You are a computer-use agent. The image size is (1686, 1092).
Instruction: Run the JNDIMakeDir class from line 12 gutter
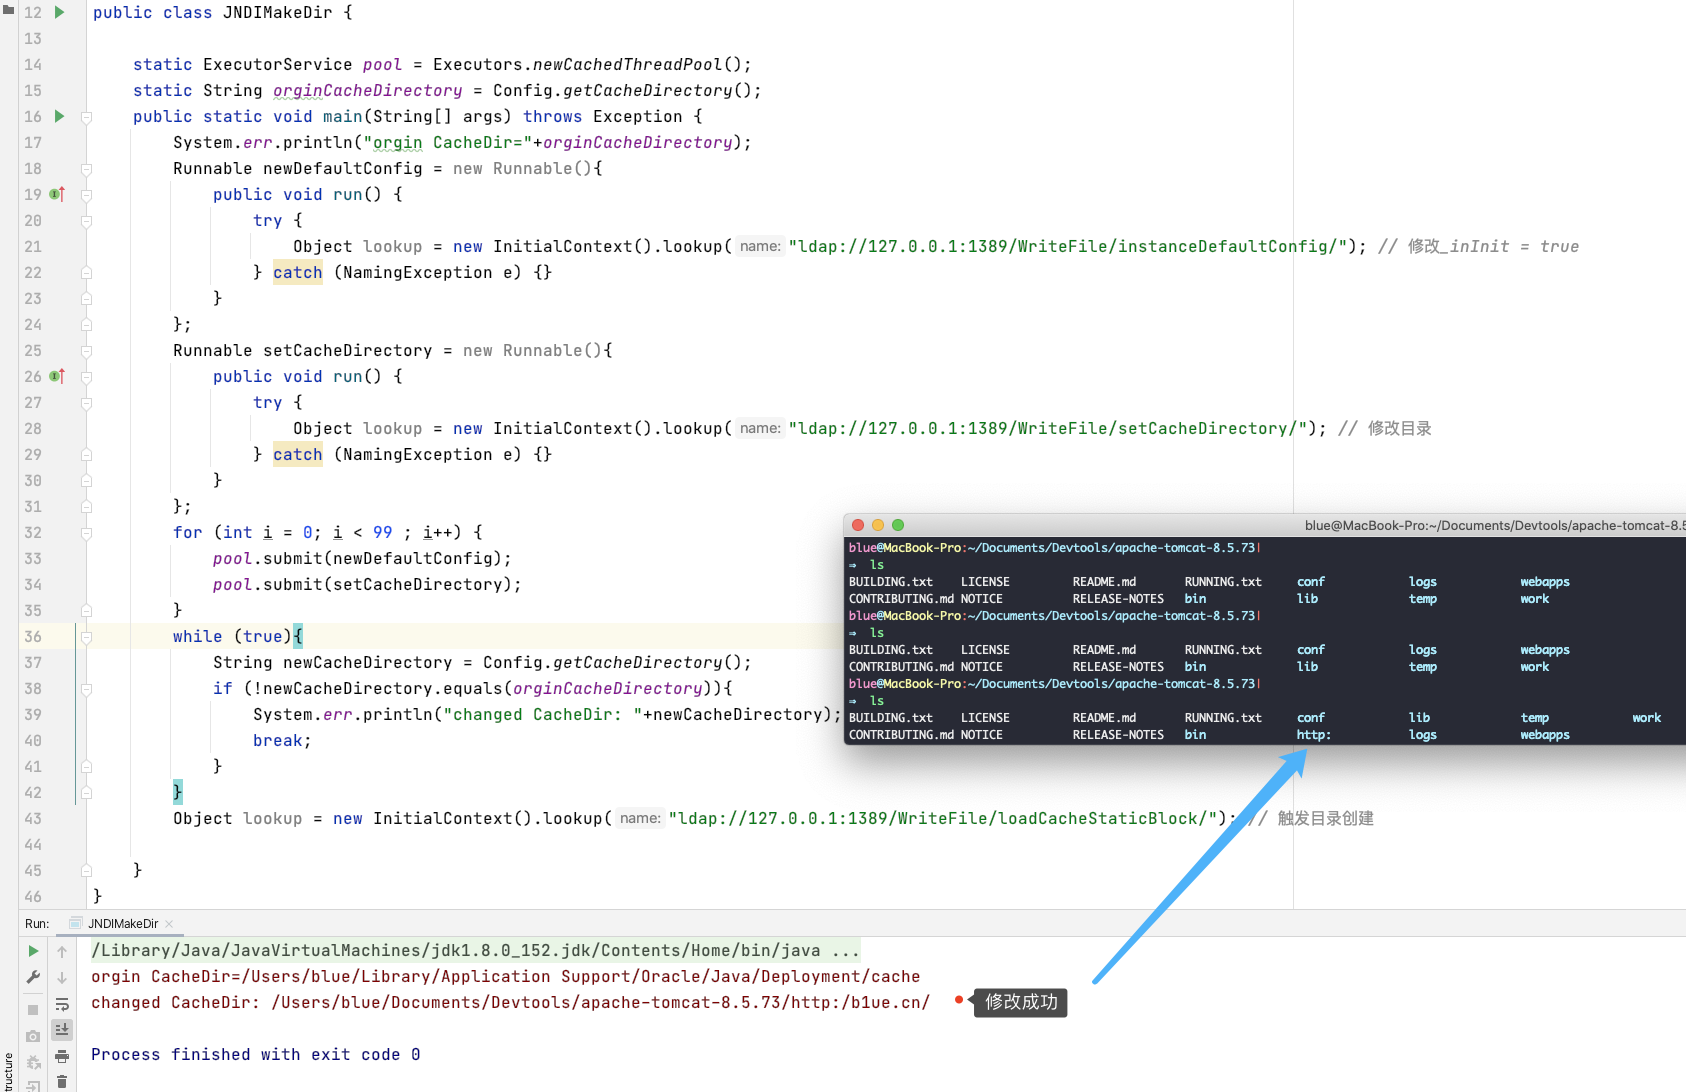pos(59,12)
